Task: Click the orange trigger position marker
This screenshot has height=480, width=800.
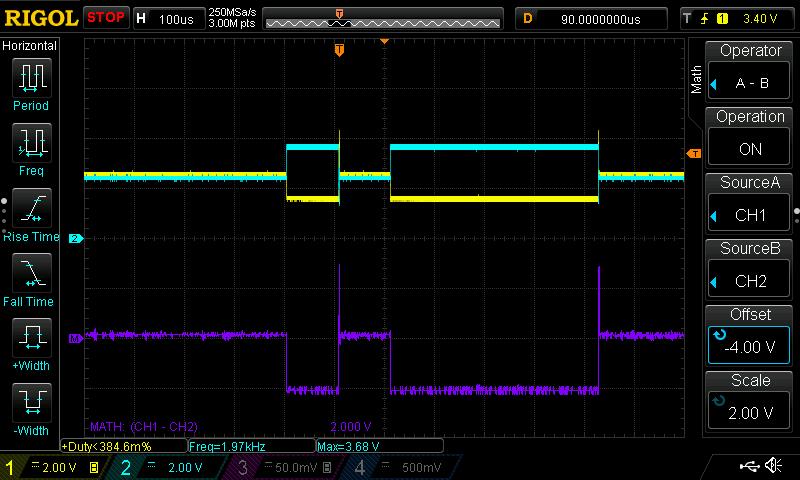Action: [x=339, y=50]
